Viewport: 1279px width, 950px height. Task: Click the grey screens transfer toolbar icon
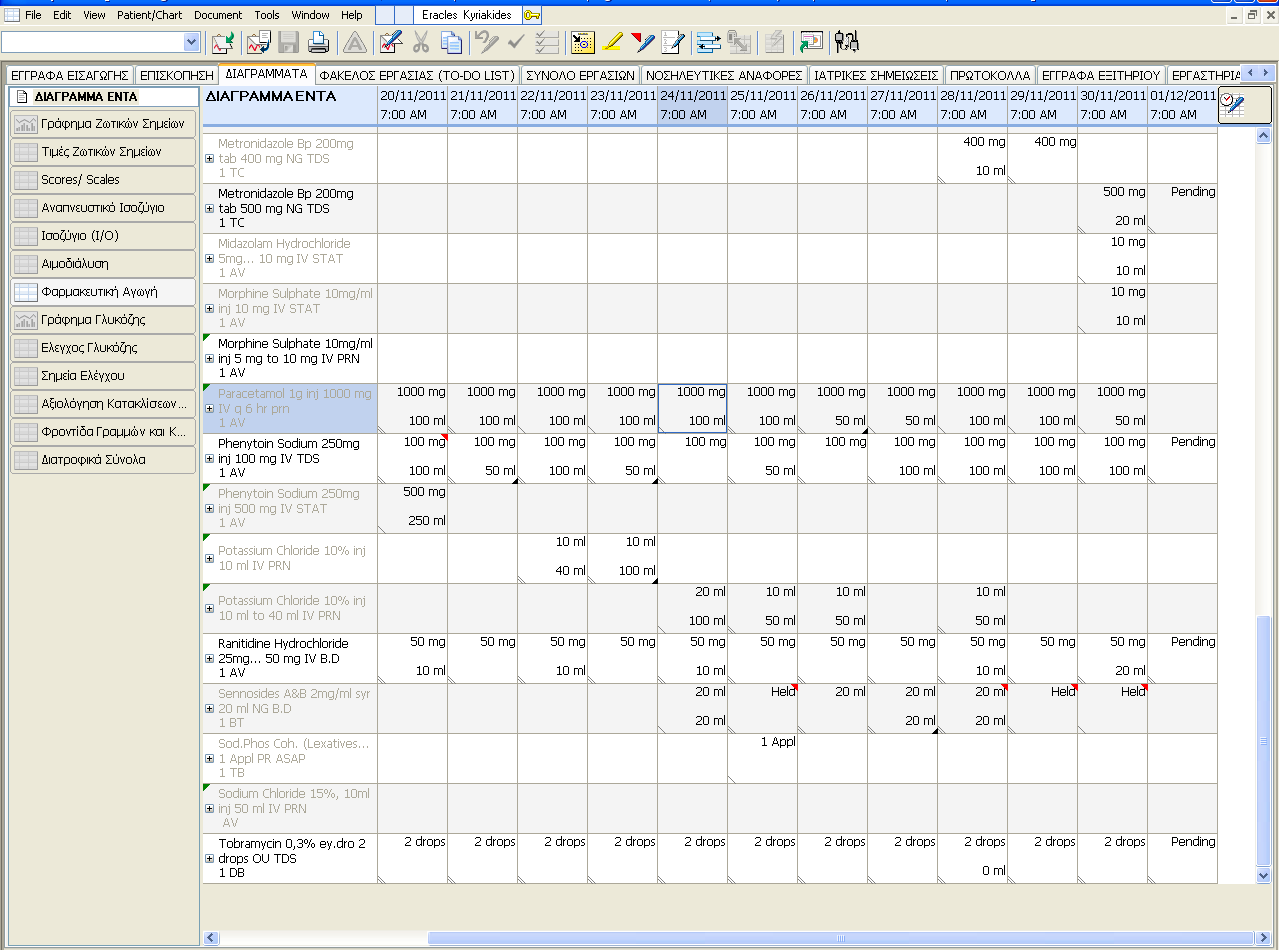pos(739,42)
